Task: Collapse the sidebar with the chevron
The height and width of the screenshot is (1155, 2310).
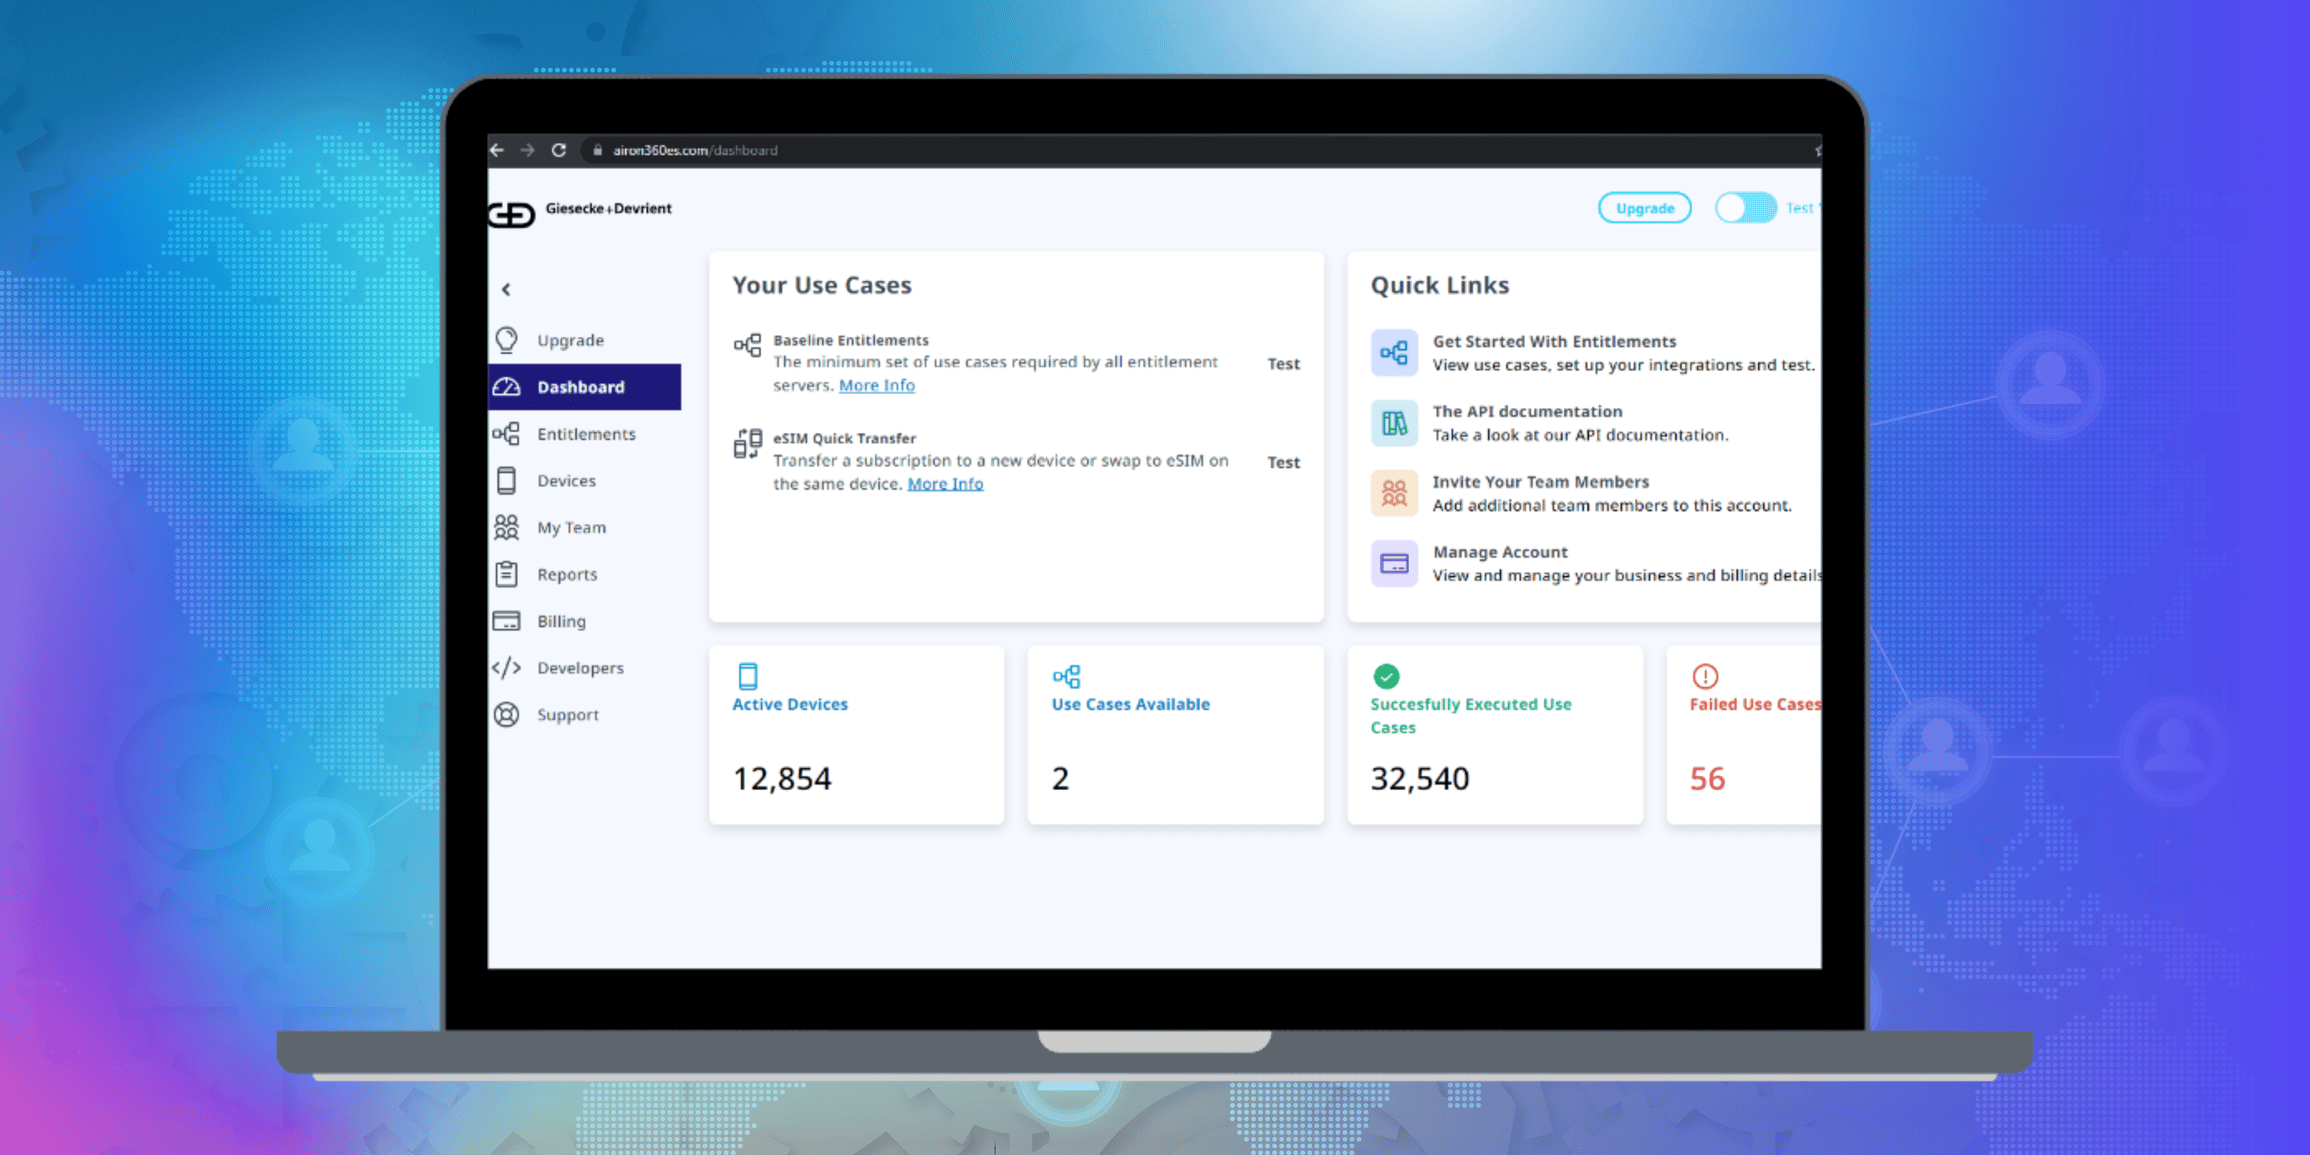Action: 506,289
